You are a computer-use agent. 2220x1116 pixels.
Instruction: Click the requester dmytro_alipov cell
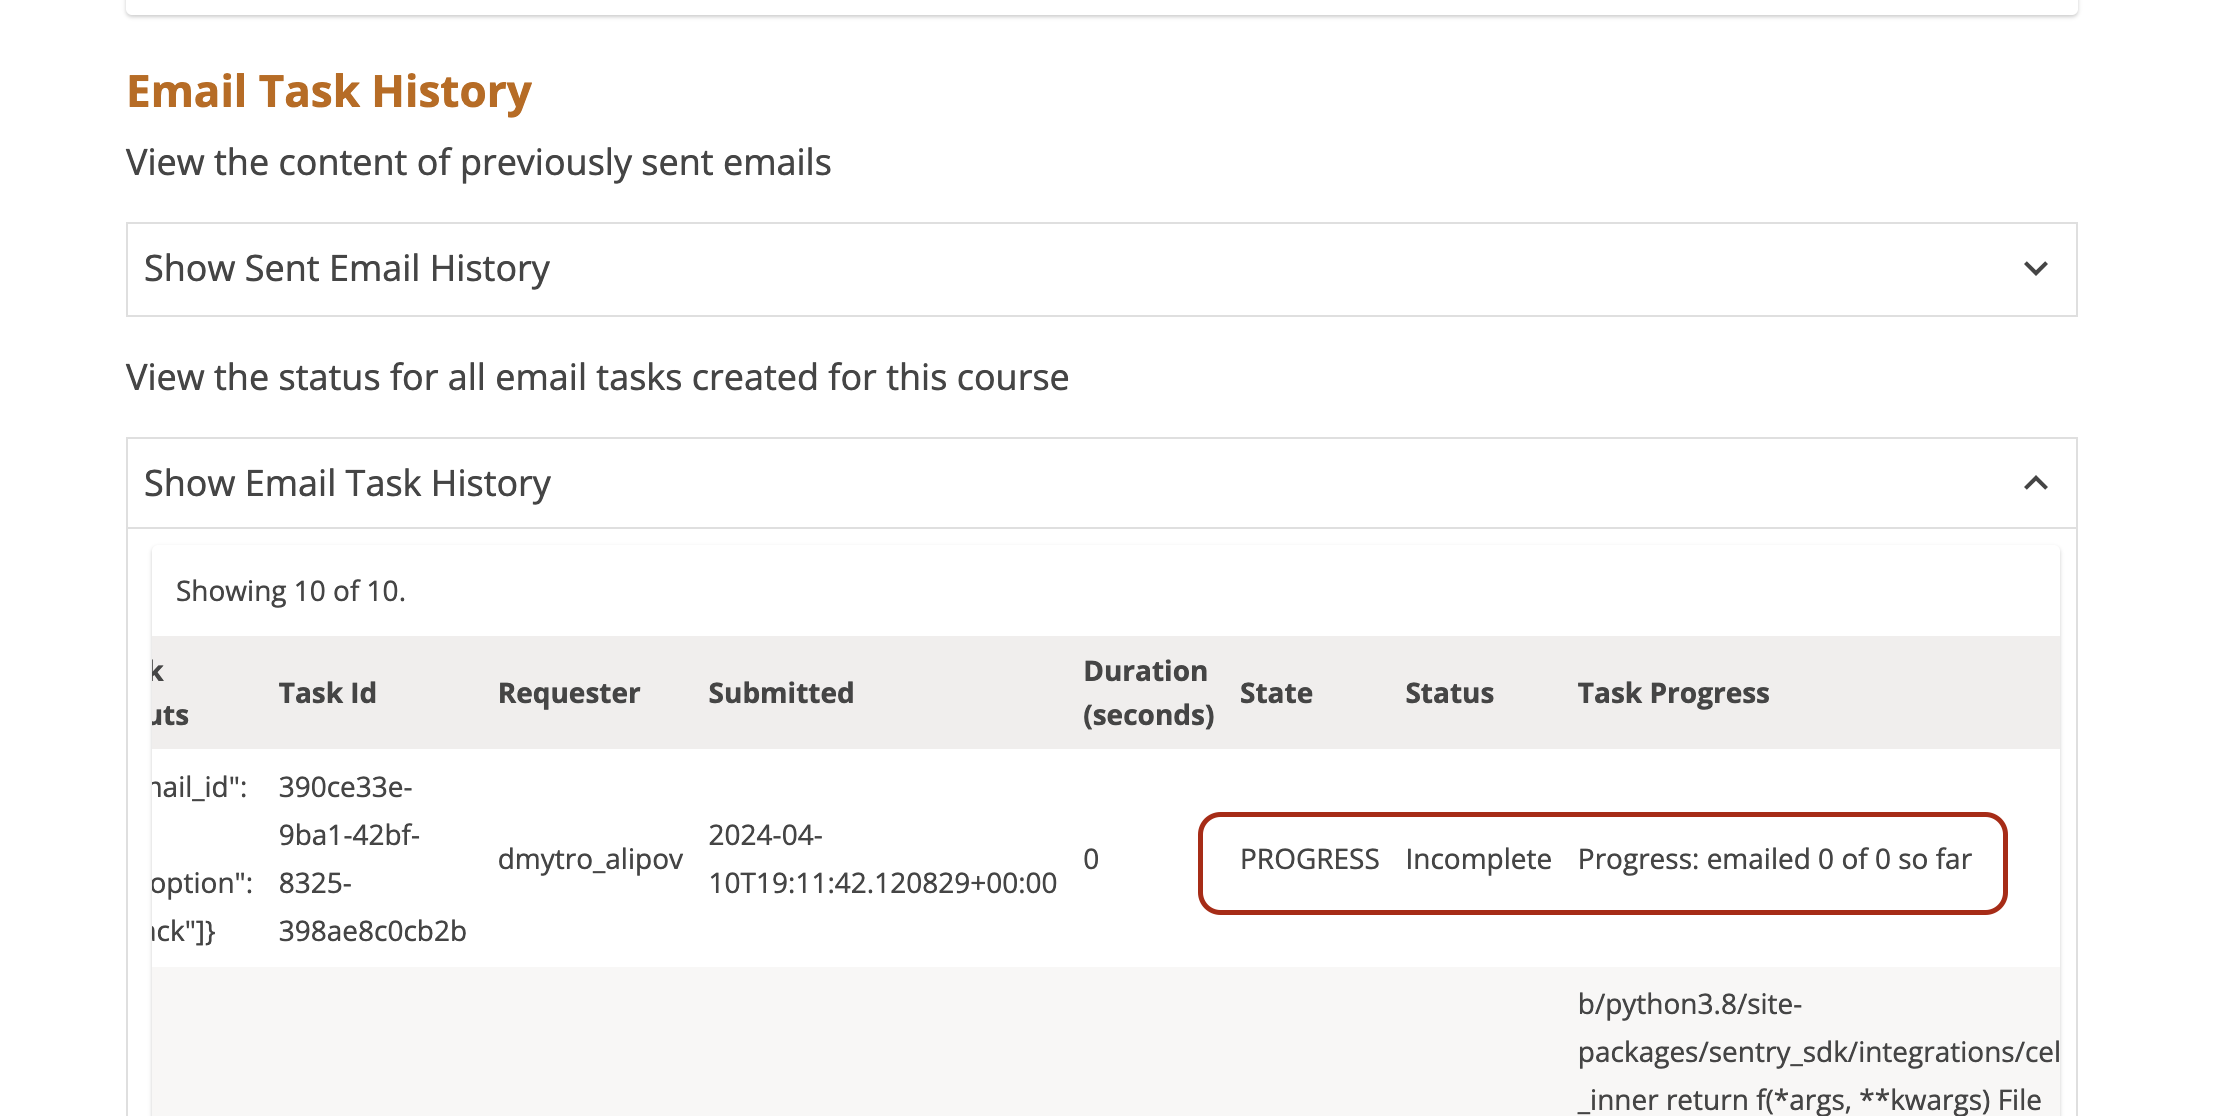[590, 859]
